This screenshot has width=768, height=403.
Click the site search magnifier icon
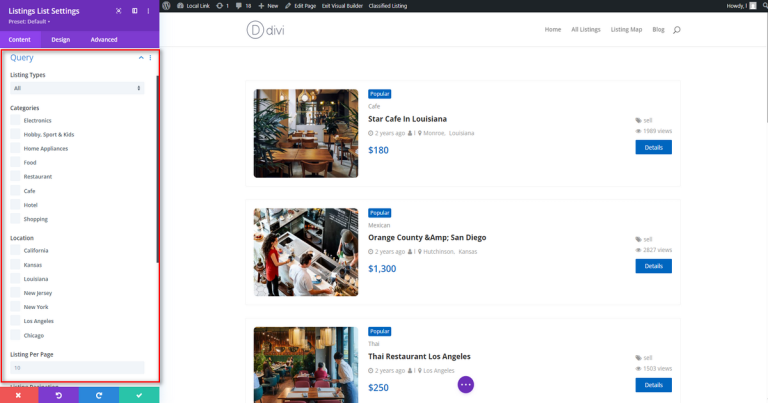coord(676,30)
